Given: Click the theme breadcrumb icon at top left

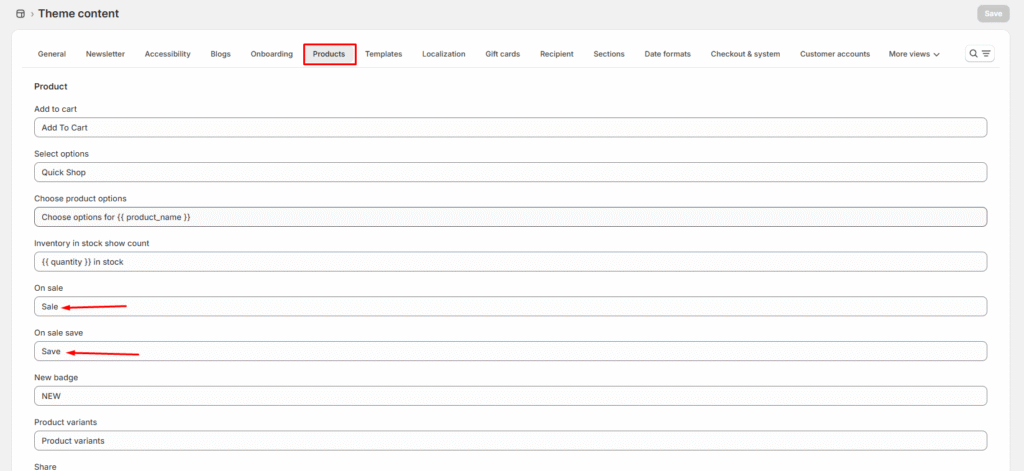Looking at the screenshot, I should pyautogui.click(x=20, y=14).
